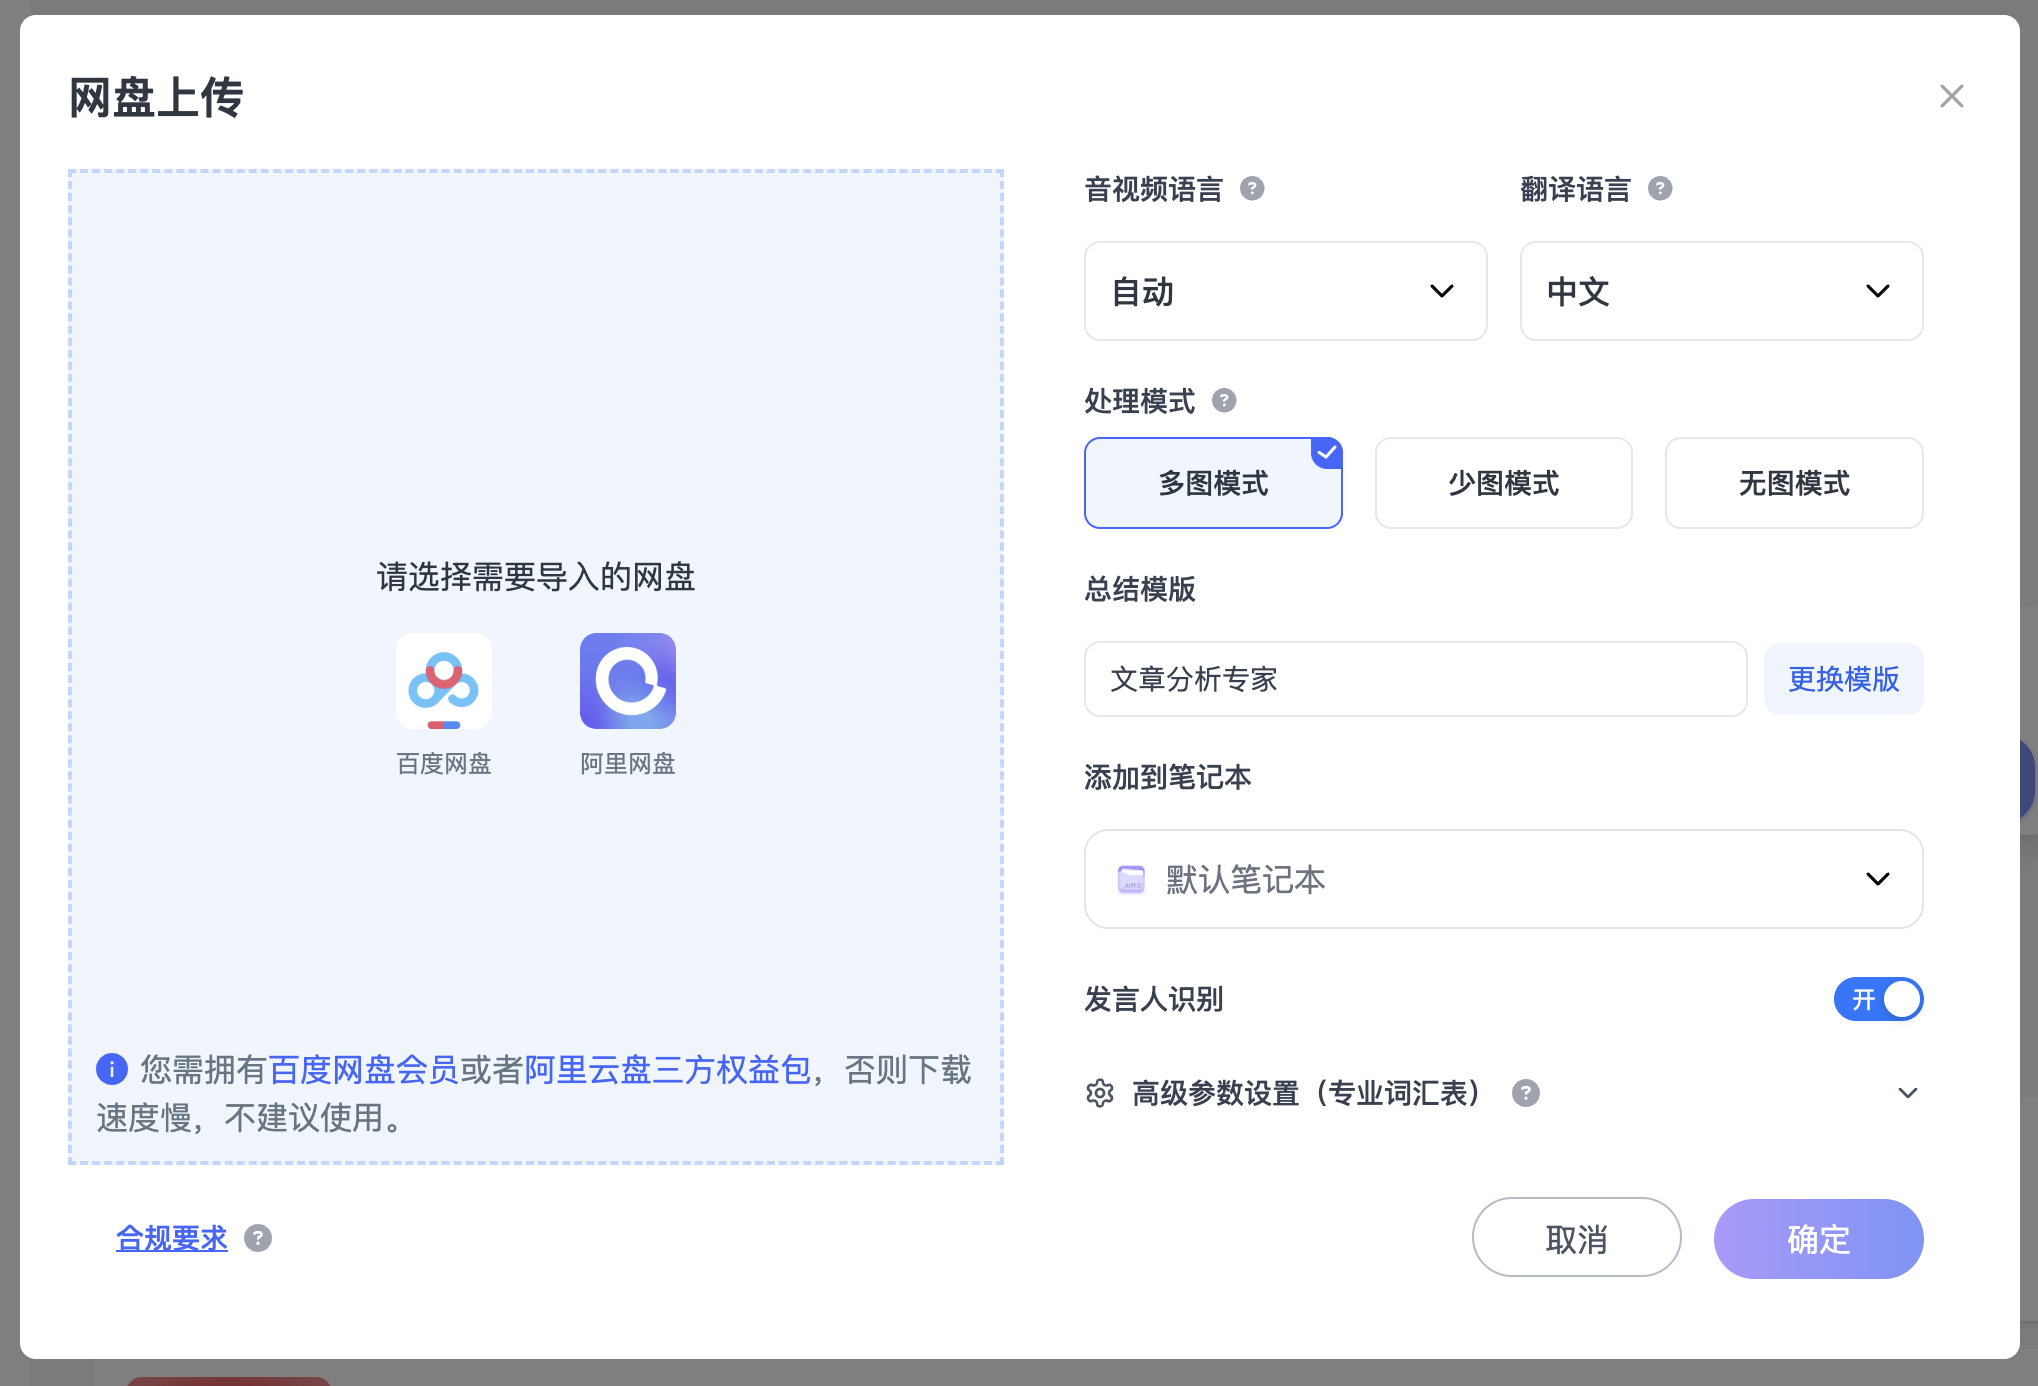The height and width of the screenshot is (1386, 2038).
Task: Click the help icon beside 高级参数设置
Action: tap(1526, 1093)
